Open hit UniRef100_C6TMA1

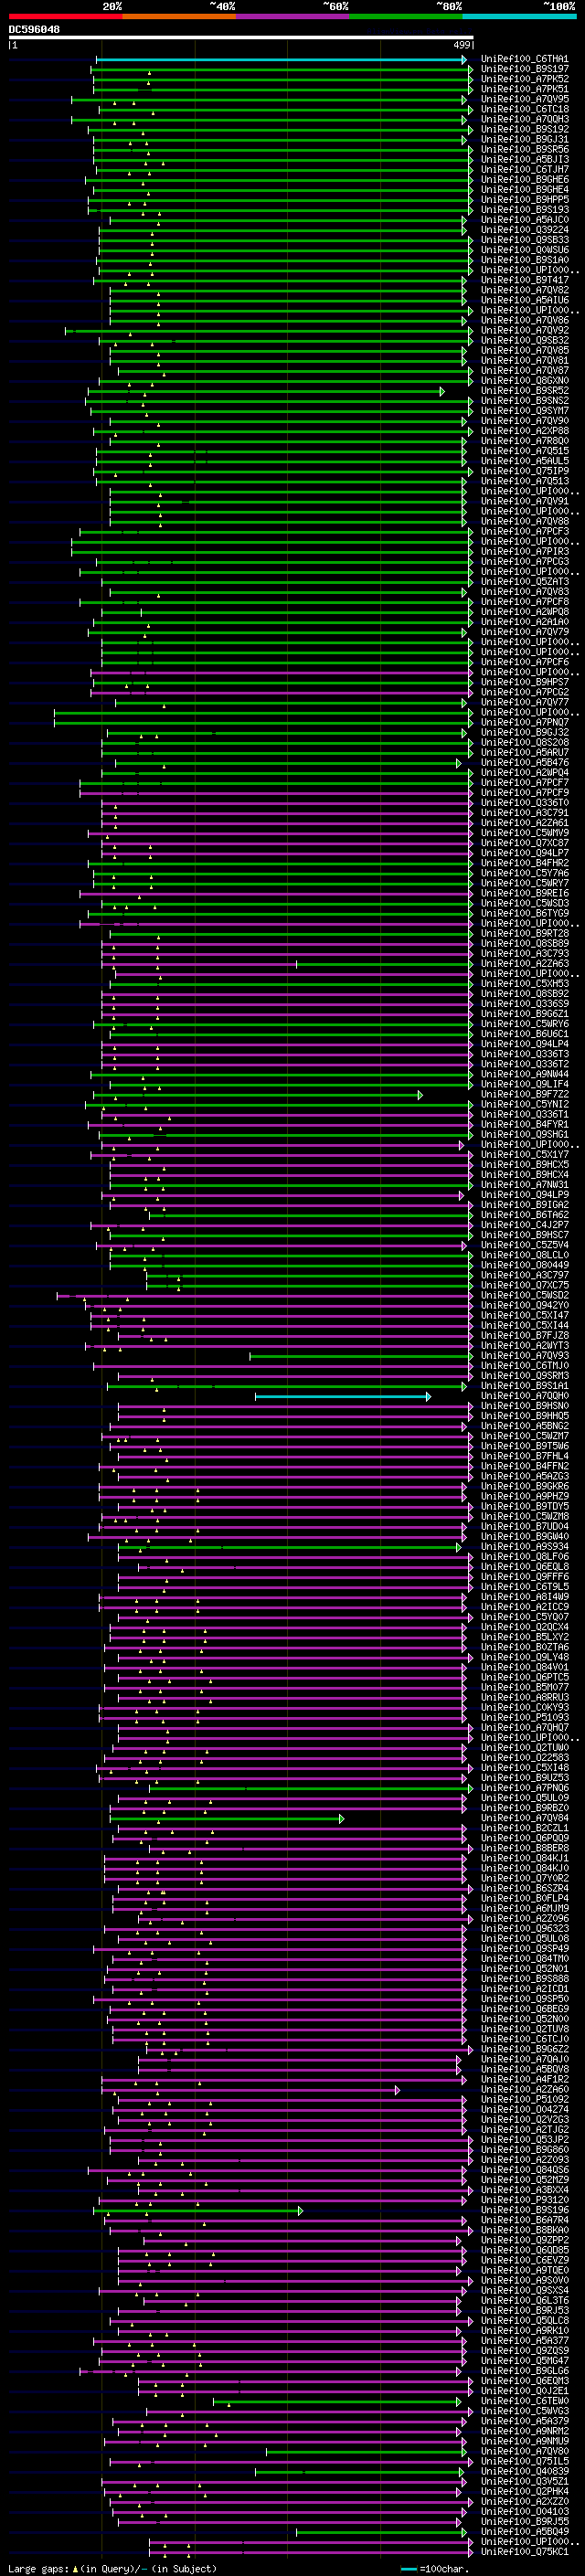pyautogui.click(x=524, y=59)
